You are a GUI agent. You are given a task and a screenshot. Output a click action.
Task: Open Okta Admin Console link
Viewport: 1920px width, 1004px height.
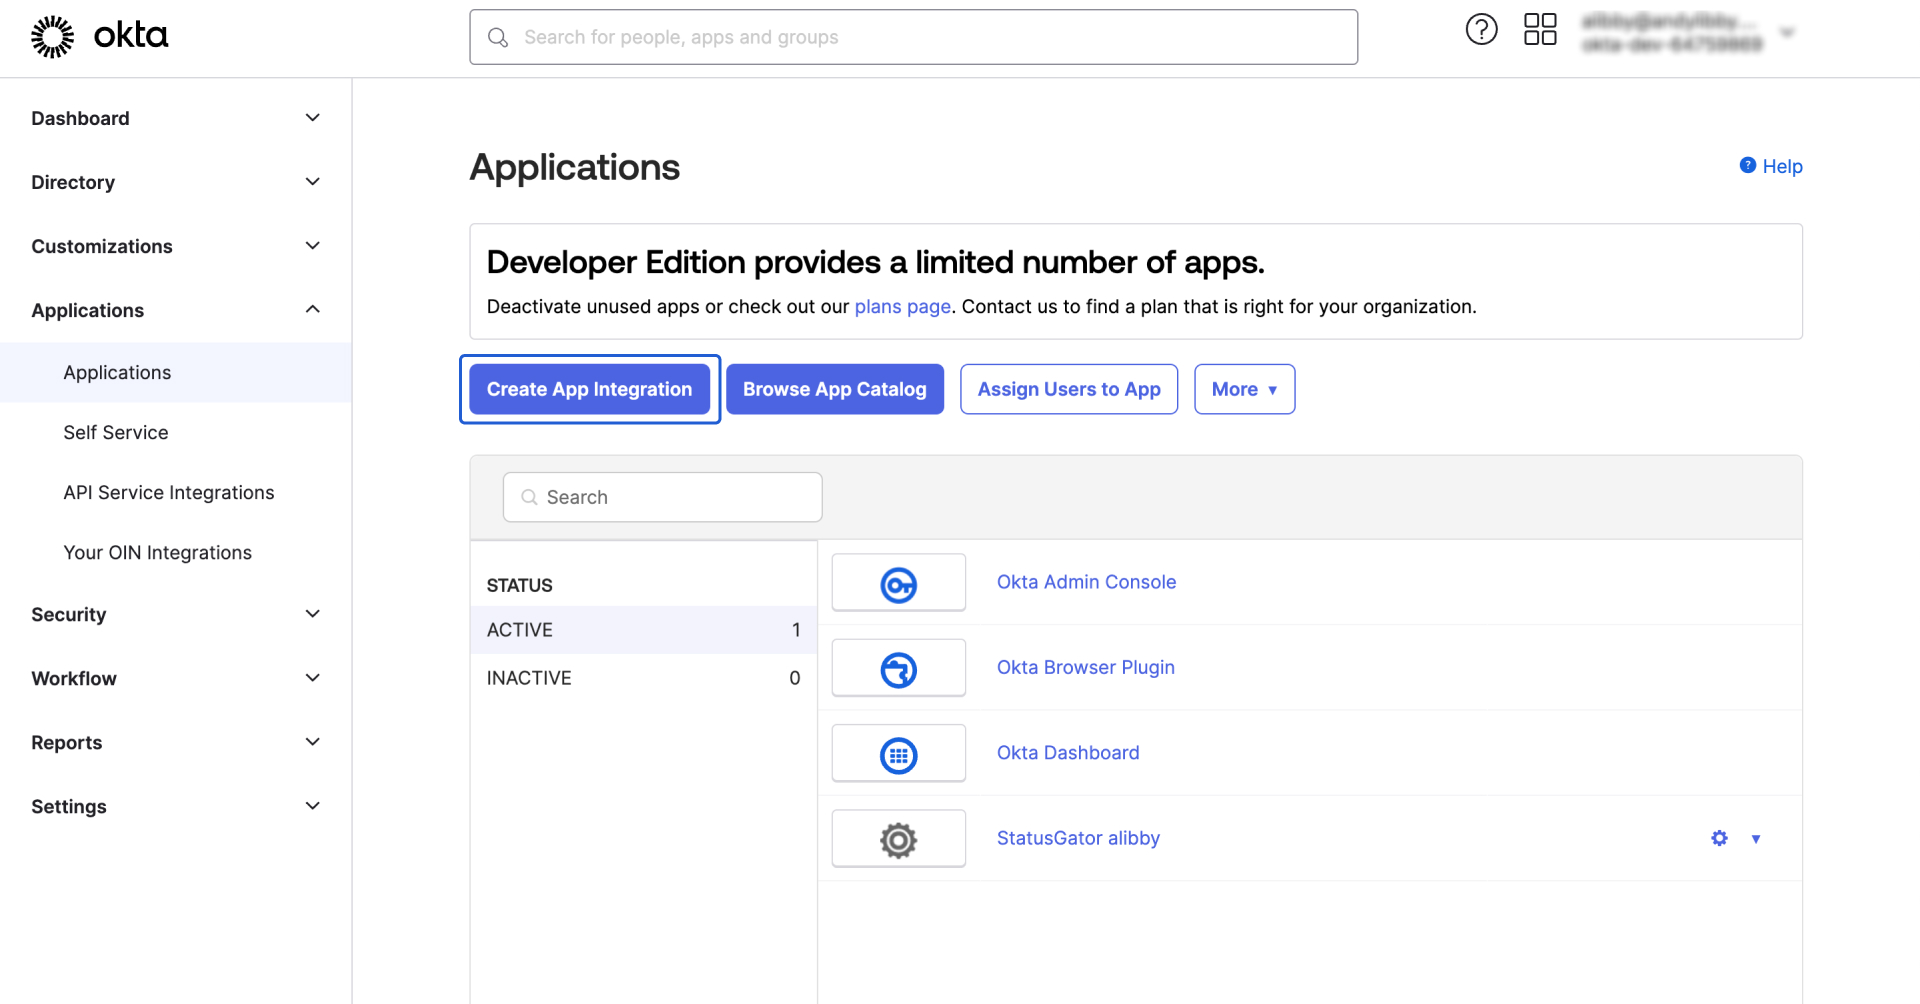click(x=1086, y=582)
